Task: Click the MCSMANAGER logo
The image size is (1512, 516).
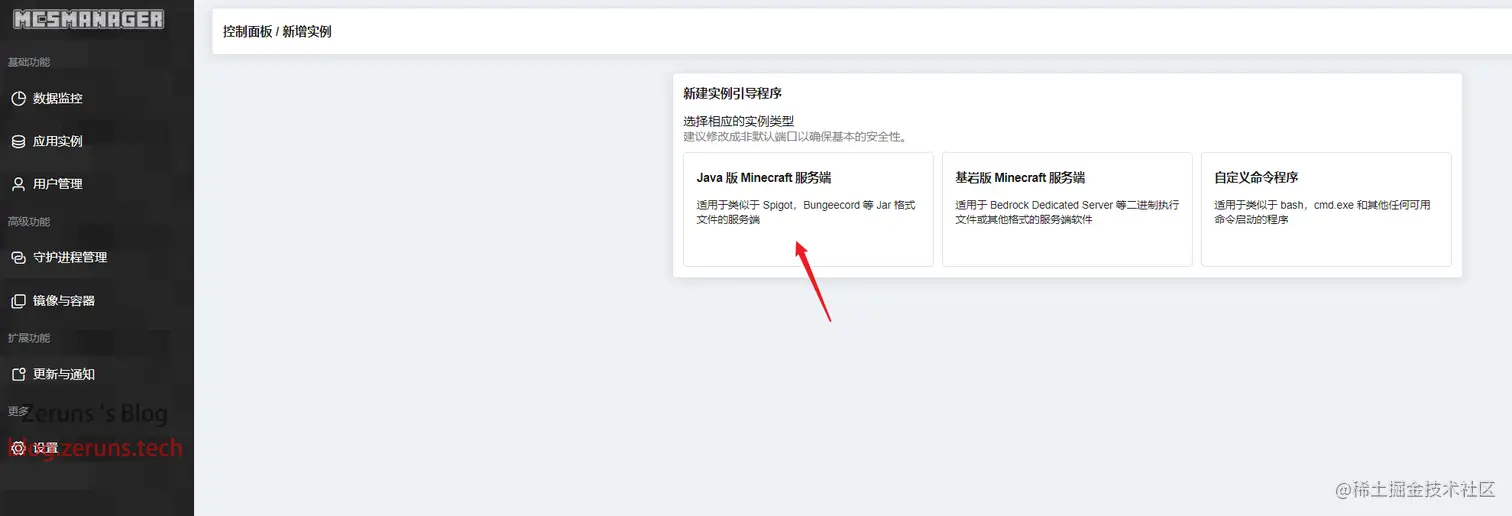Action: [88, 19]
